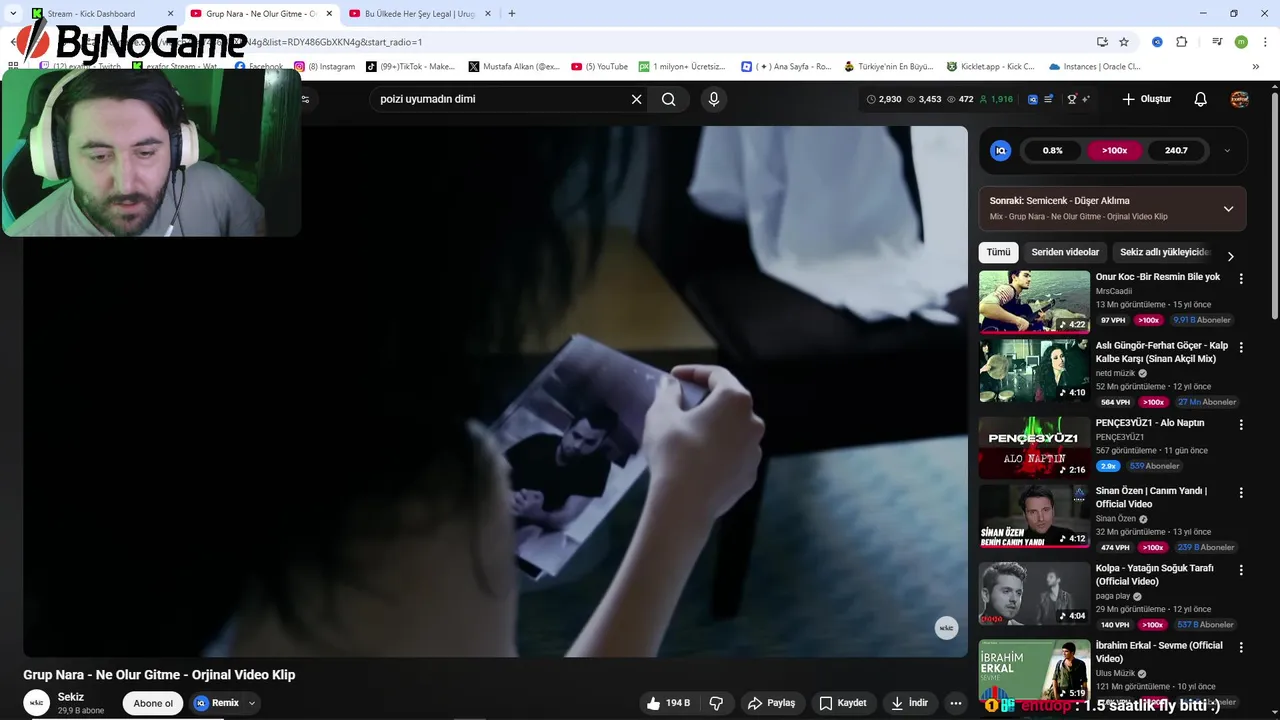The width and height of the screenshot is (1280, 720).
Task: Click the 240.7 score pill
Action: pos(1176,151)
